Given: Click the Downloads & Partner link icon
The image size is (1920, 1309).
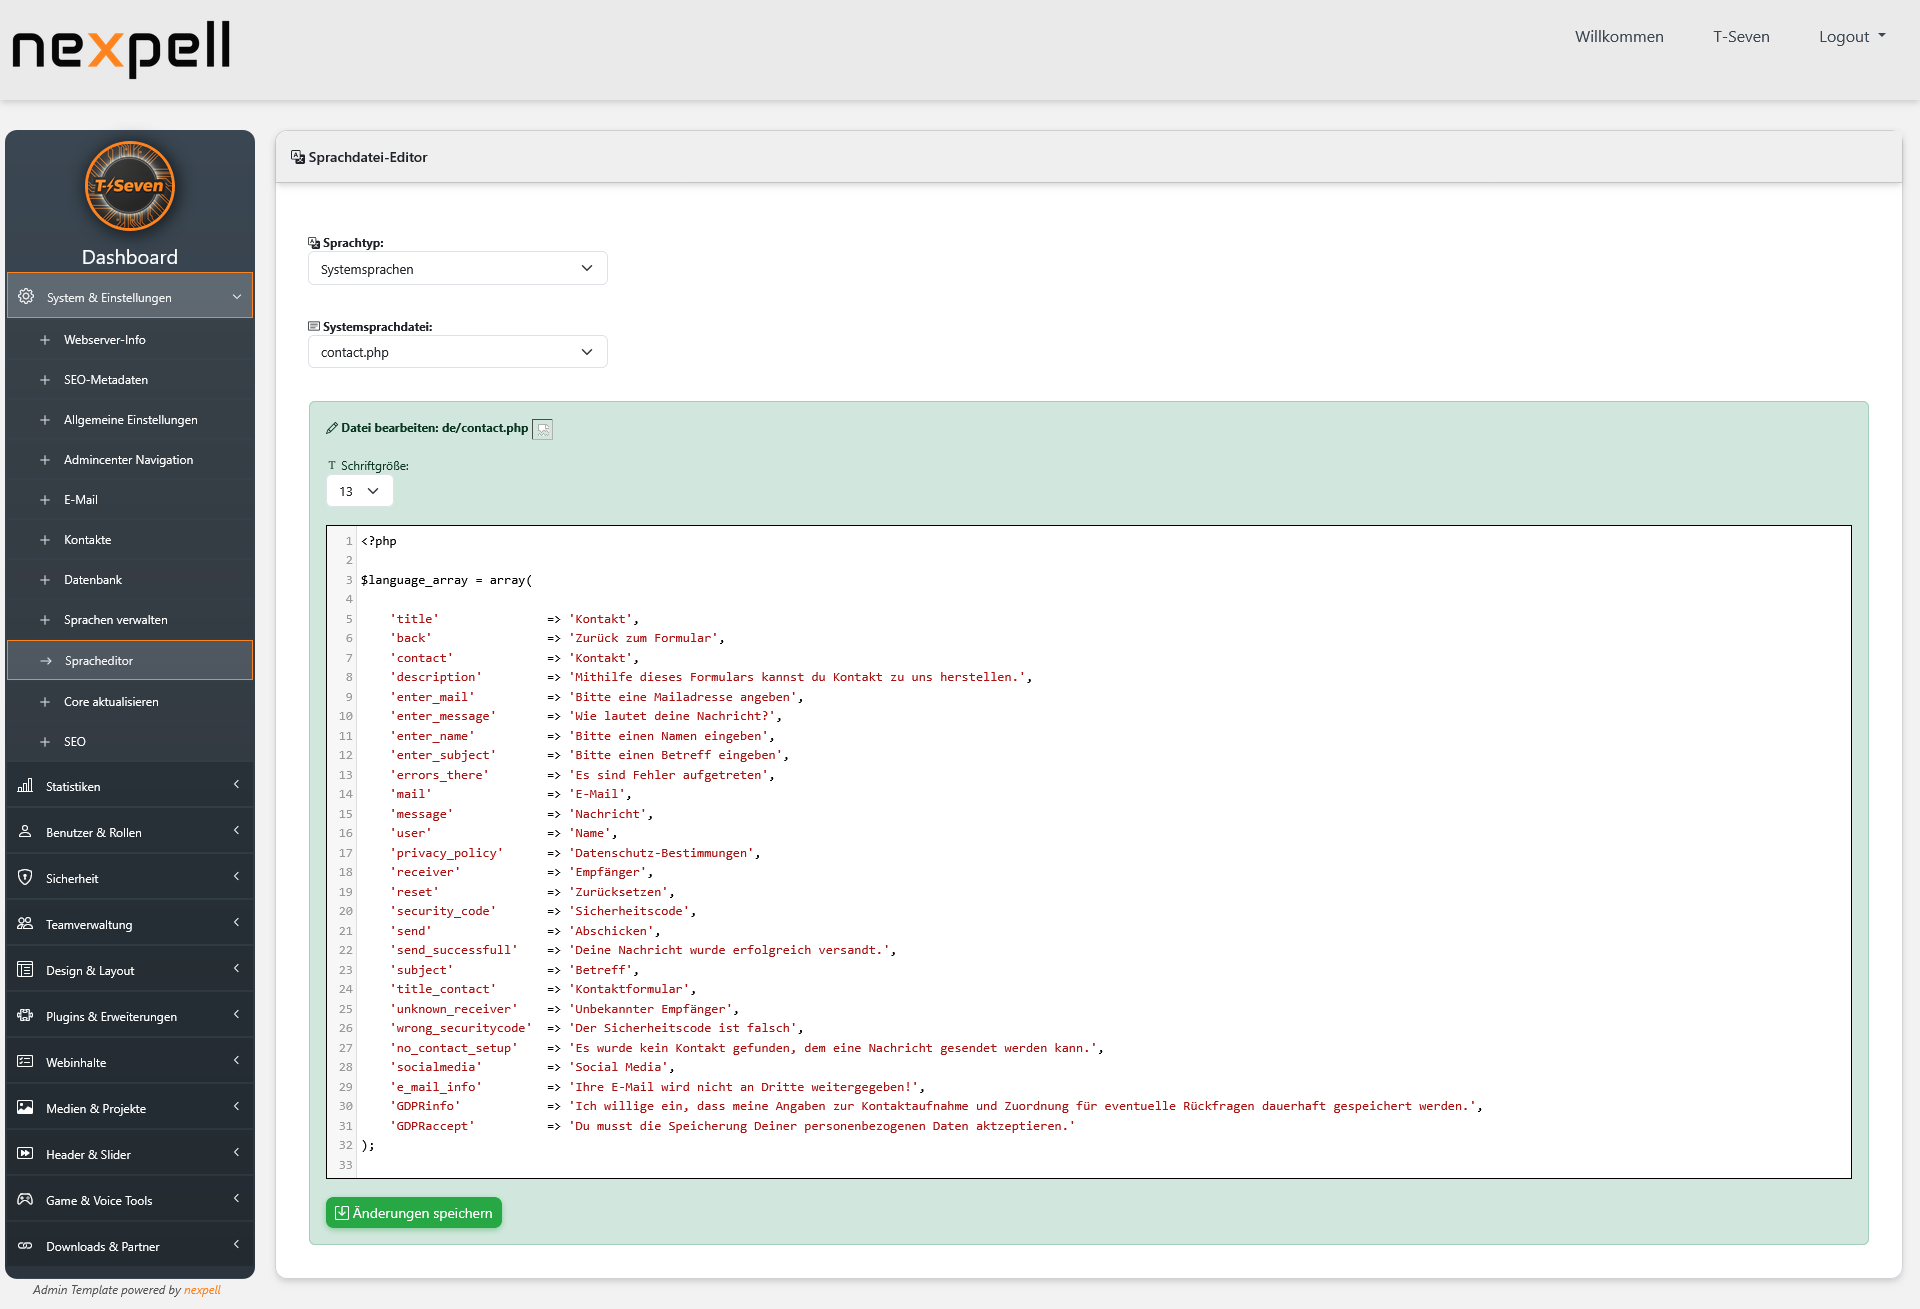Looking at the screenshot, I should pyautogui.click(x=25, y=1246).
